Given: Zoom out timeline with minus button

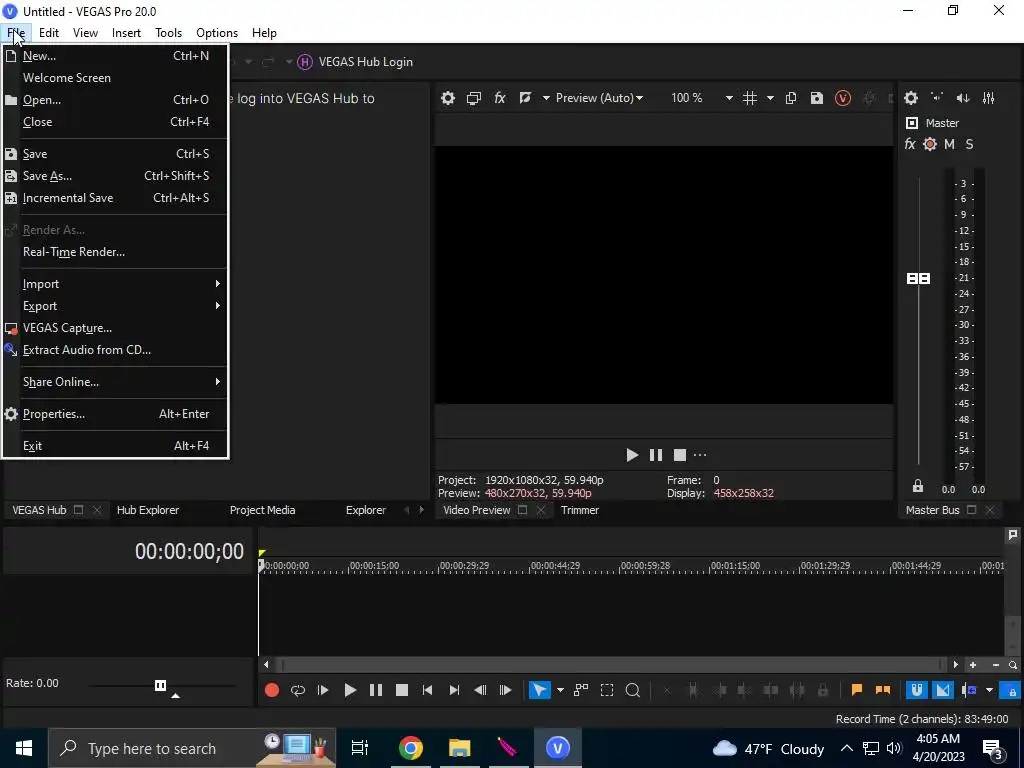Looking at the screenshot, I should pos(995,665).
